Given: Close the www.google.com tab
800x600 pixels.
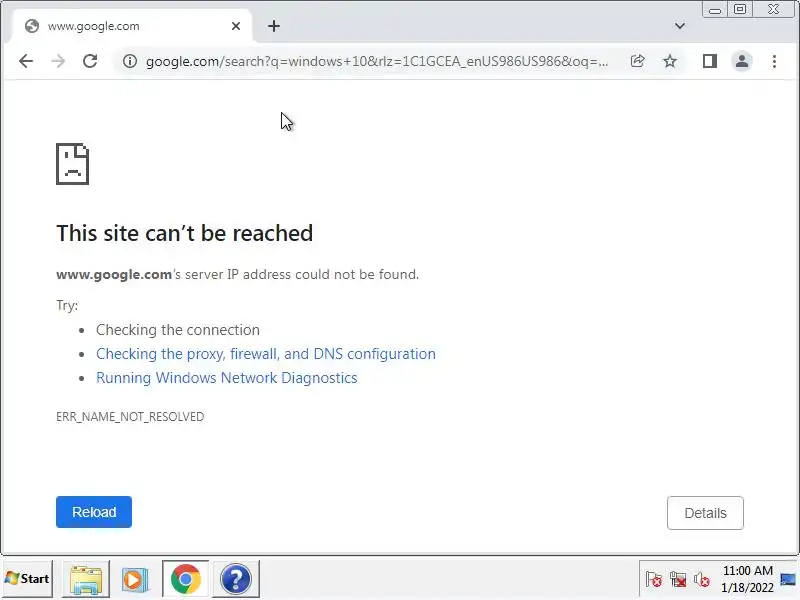Looking at the screenshot, I should tap(236, 26).
